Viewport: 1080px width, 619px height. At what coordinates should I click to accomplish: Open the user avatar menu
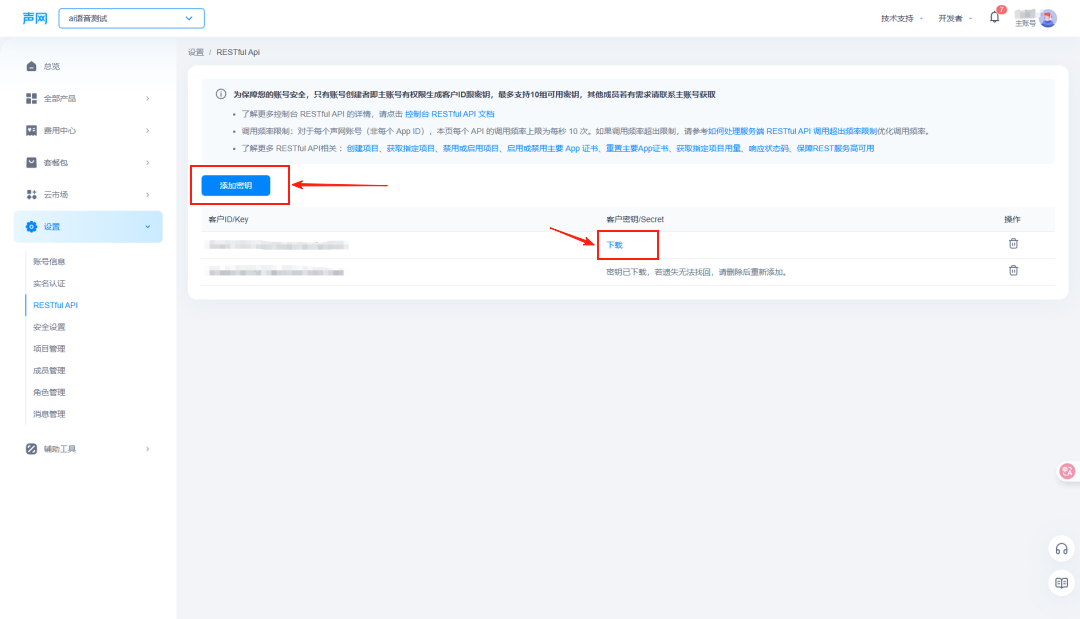(x=1048, y=18)
